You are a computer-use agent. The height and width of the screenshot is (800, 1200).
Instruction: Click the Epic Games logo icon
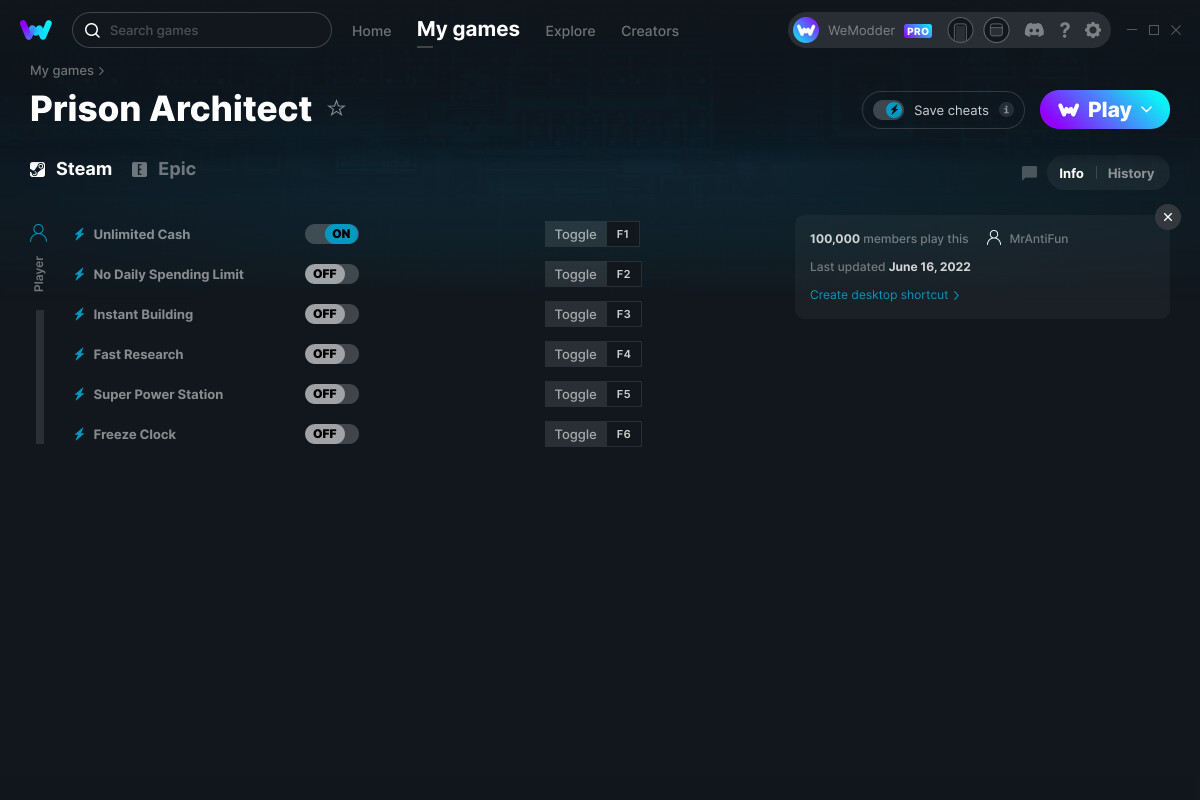[x=140, y=169]
